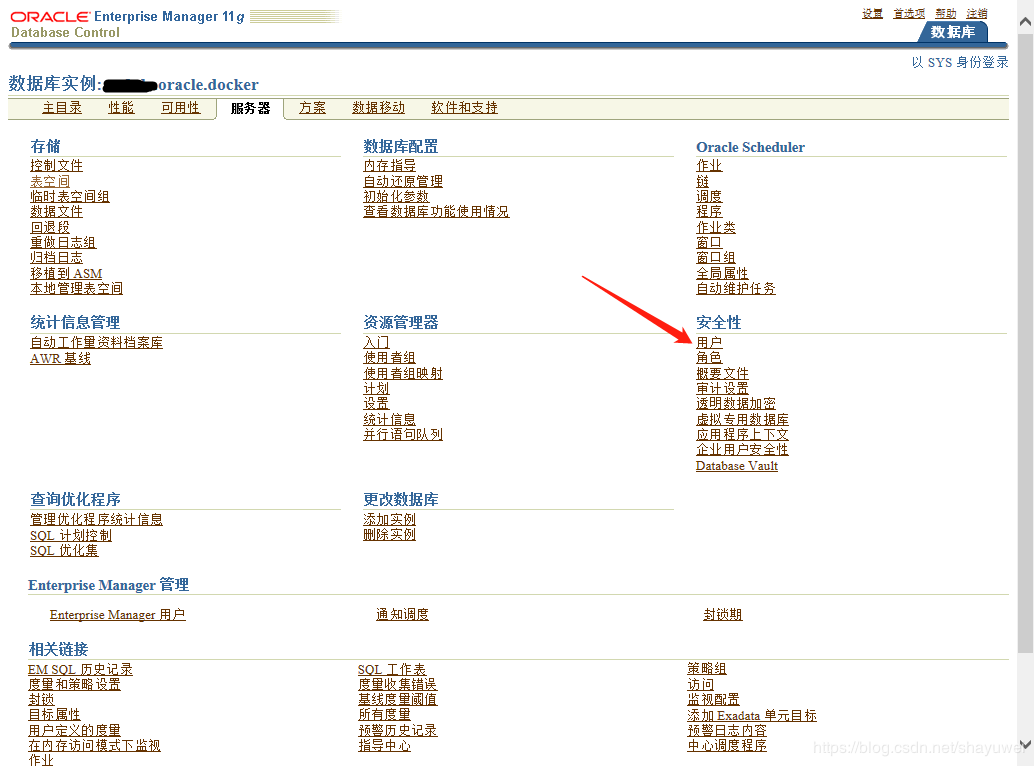
Task: Open the 表空间 link
Action: [x=50, y=181]
